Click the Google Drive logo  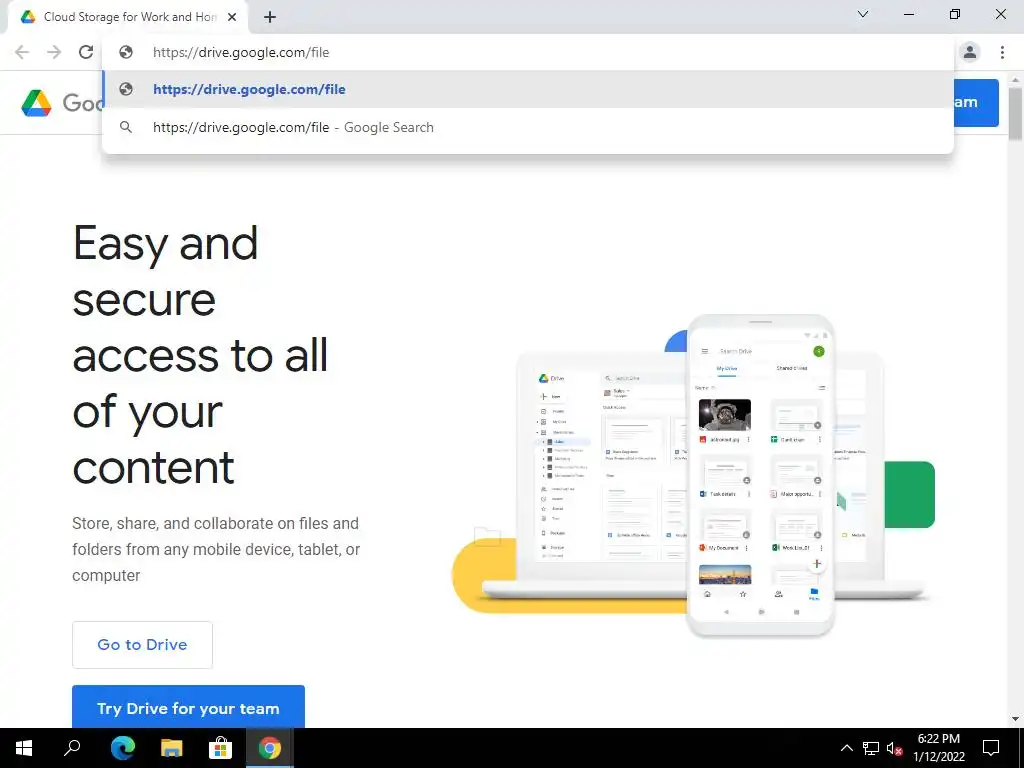(x=36, y=103)
